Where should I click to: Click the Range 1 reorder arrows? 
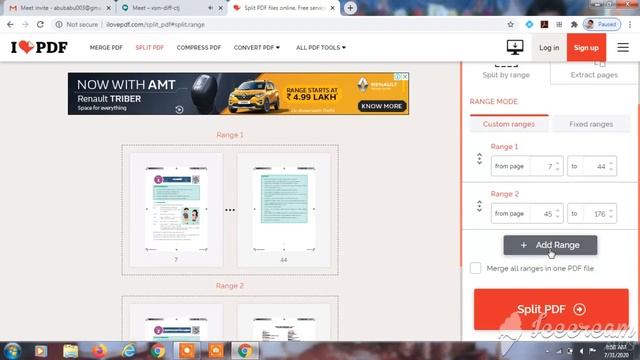click(x=479, y=159)
